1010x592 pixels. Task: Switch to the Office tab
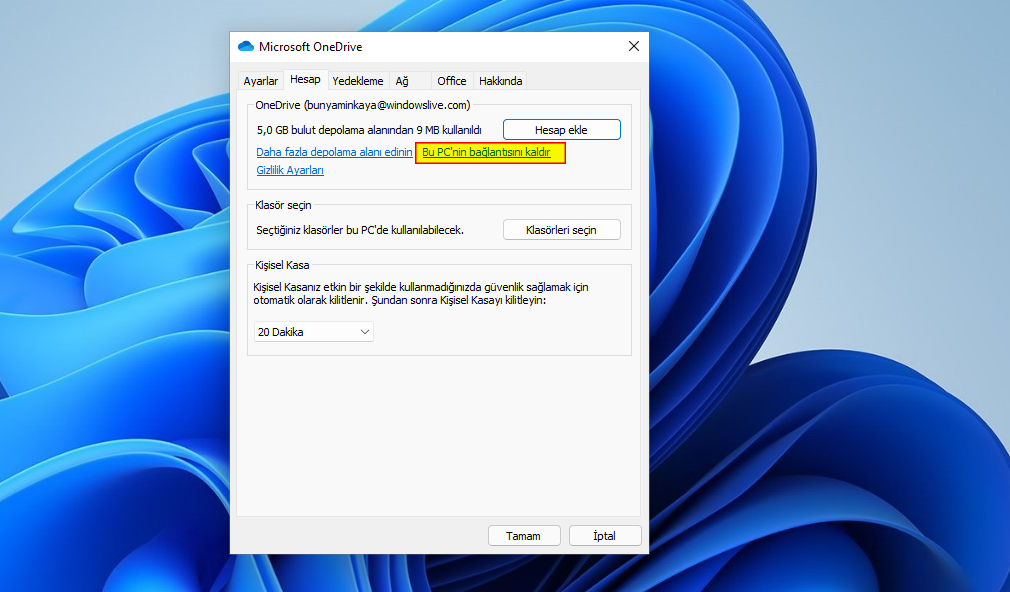tap(451, 80)
